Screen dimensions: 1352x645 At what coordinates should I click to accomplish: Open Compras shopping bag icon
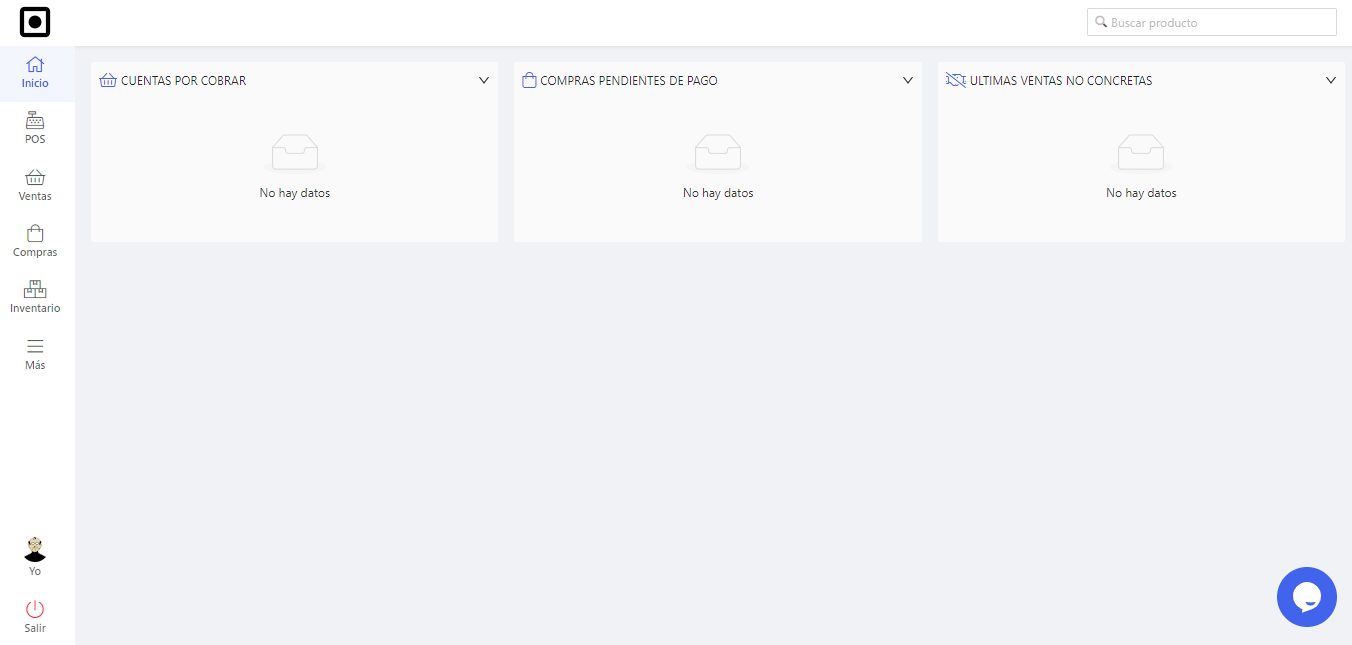35,233
